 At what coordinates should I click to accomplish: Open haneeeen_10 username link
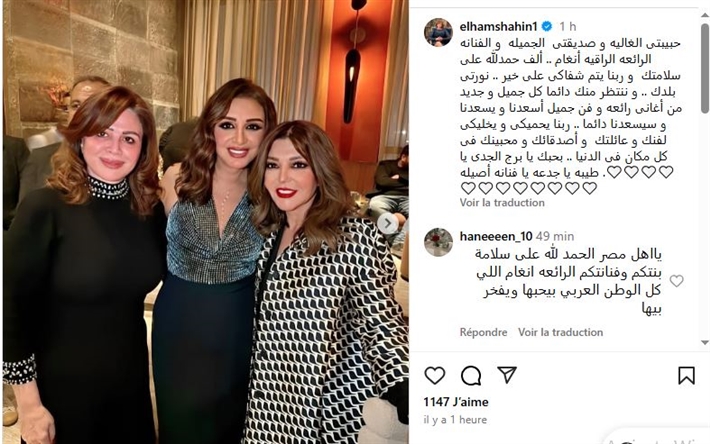click(x=496, y=236)
